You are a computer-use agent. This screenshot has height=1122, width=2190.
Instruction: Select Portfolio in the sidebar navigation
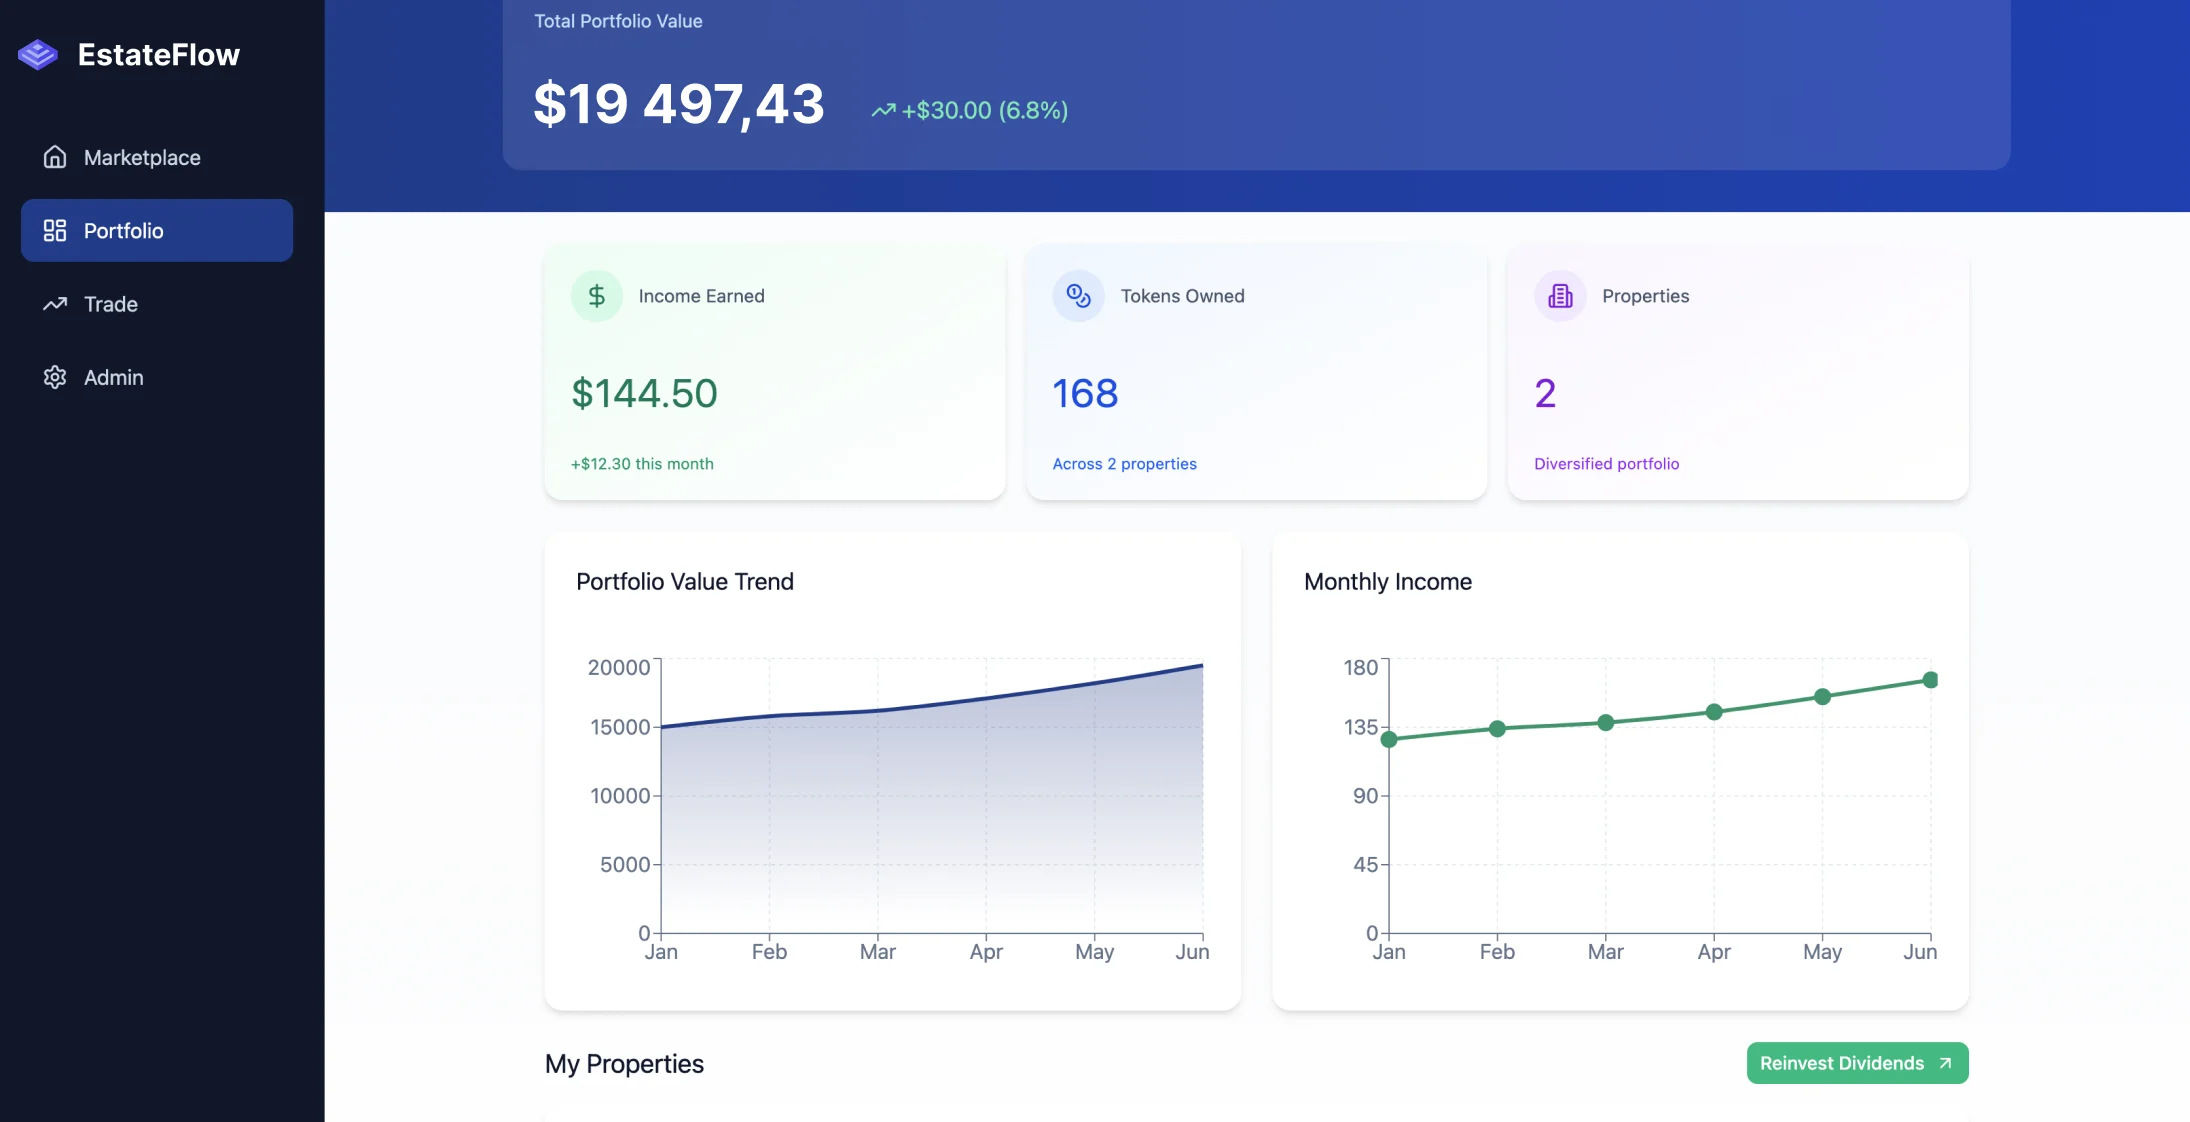click(x=123, y=230)
